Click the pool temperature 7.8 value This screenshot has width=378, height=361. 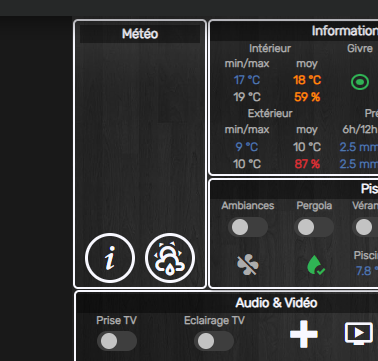367,271
